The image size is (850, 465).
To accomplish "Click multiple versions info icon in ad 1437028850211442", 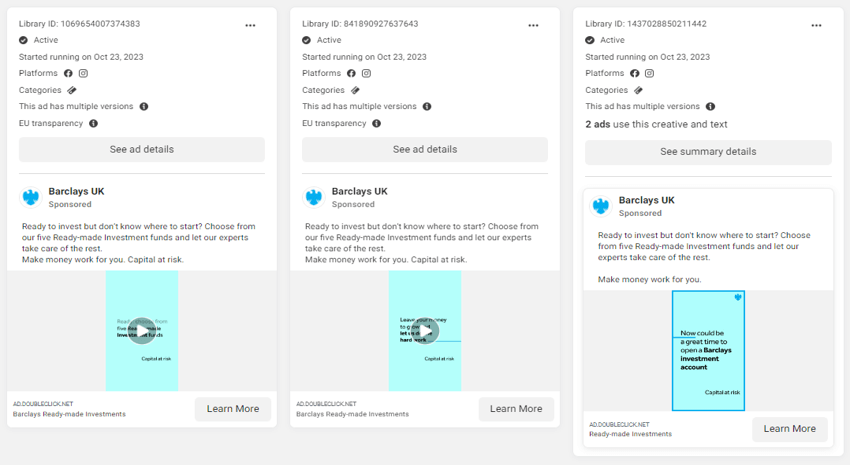I will [x=710, y=106].
